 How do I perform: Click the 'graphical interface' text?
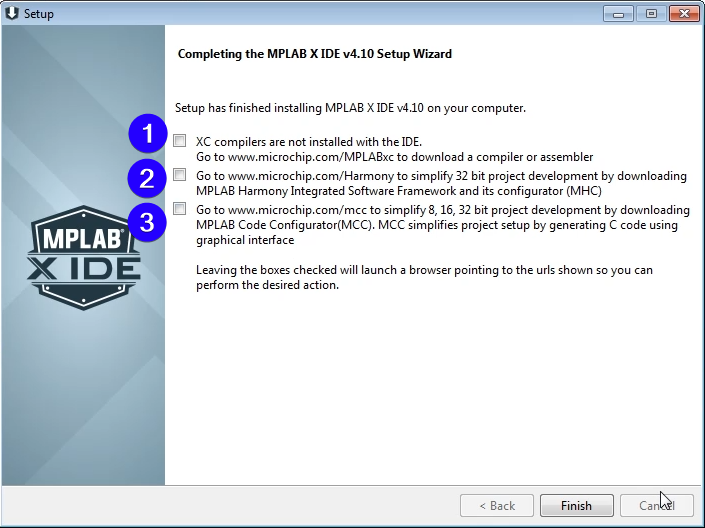tap(245, 240)
